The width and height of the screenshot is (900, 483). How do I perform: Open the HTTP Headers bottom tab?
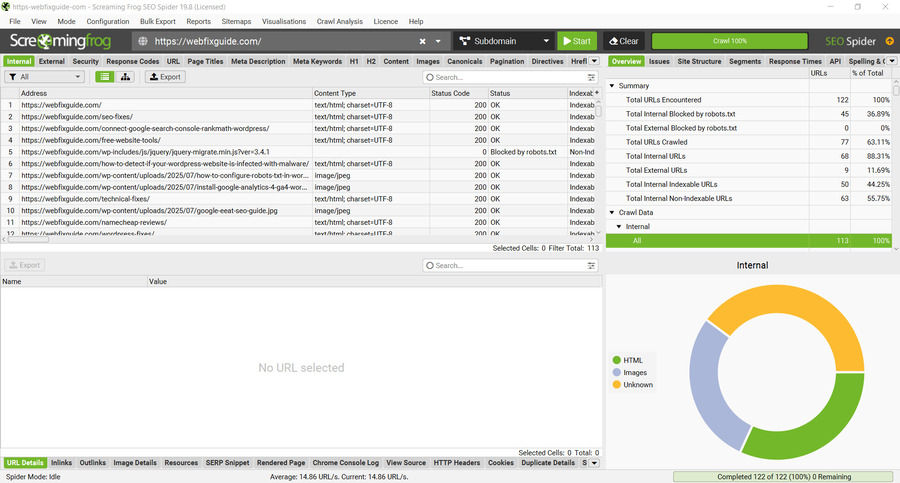coord(457,462)
